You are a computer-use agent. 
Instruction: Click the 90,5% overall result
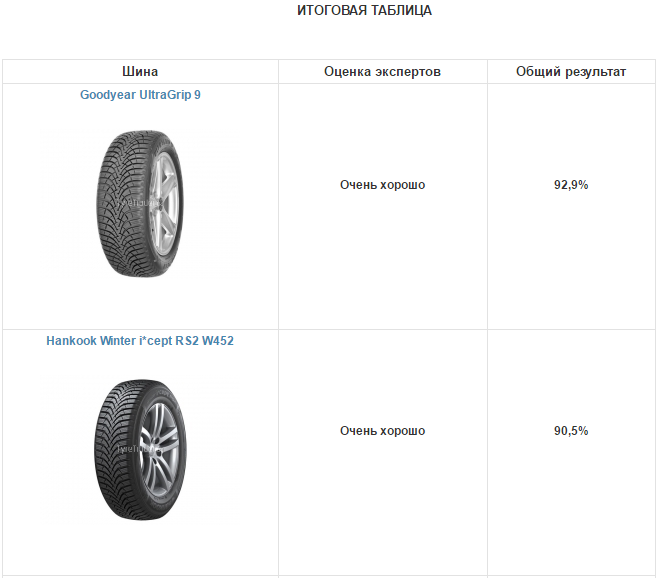click(571, 431)
